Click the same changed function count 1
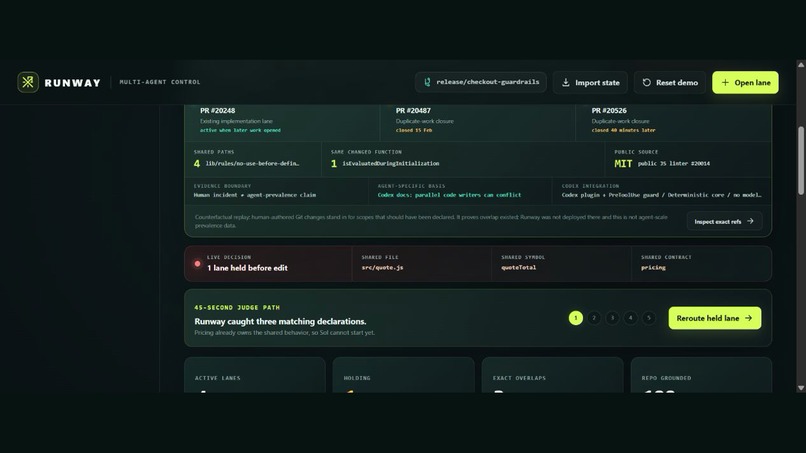Viewport: 806px width, 453px height. pos(334,164)
